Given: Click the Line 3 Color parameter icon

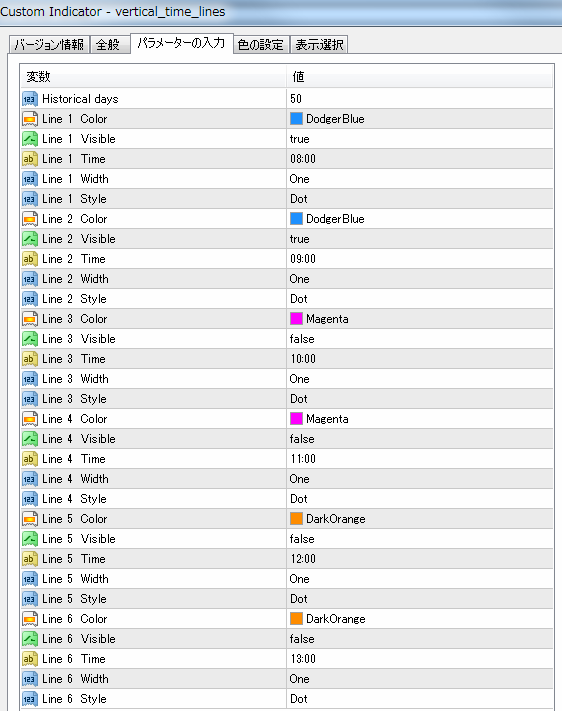Looking at the screenshot, I should [x=29, y=319].
